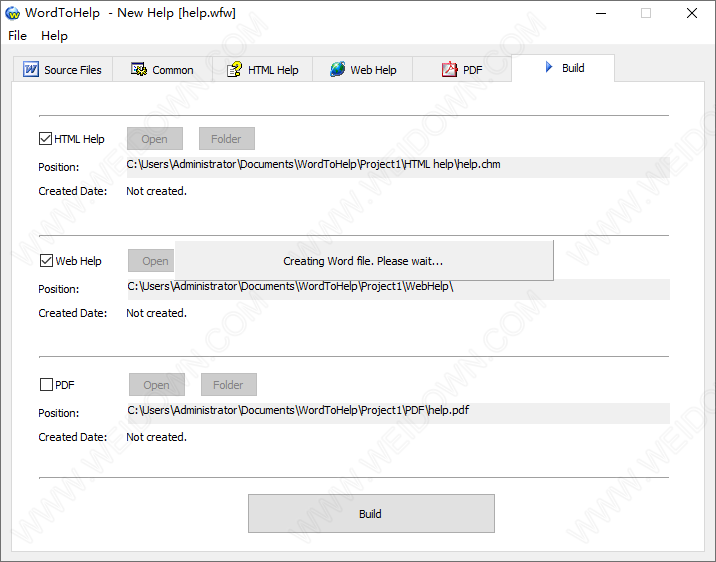The width and height of the screenshot is (716, 562).
Task: Select the Build tab label
Action: (573, 68)
